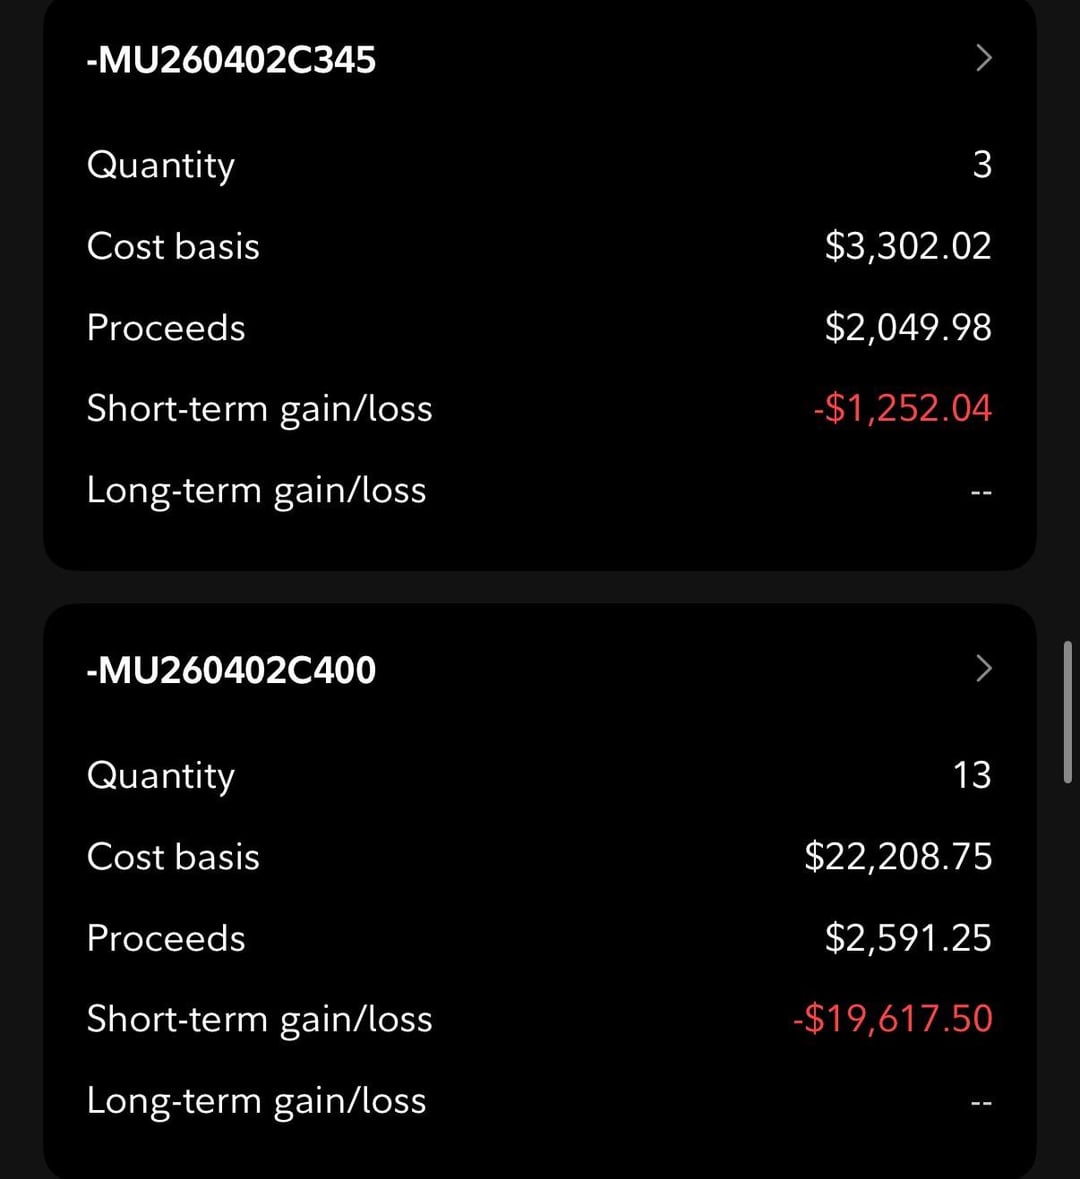
Task: Tap the quantity value 3
Action: point(982,165)
